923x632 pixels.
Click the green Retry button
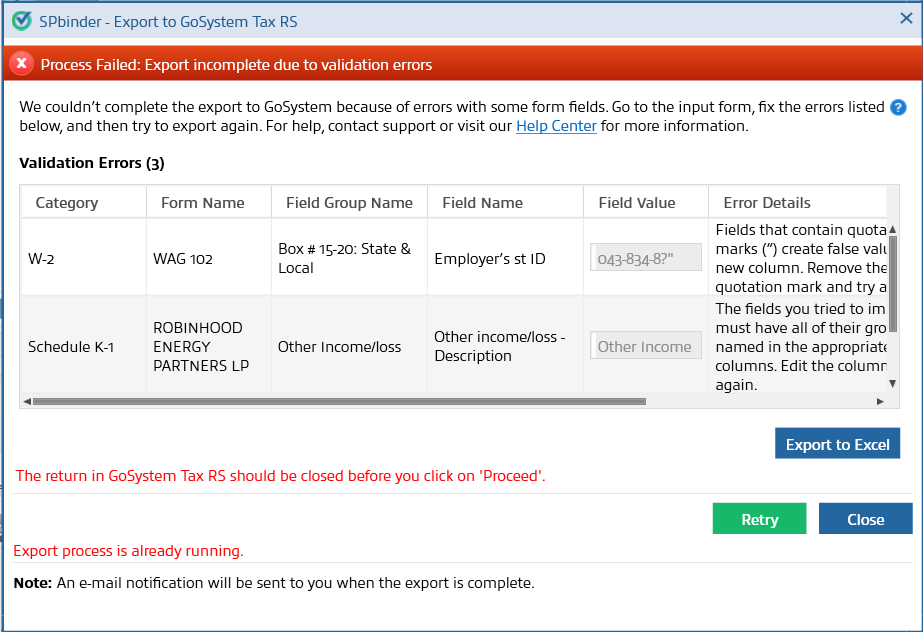pyautogui.click(x=759, y=518)
